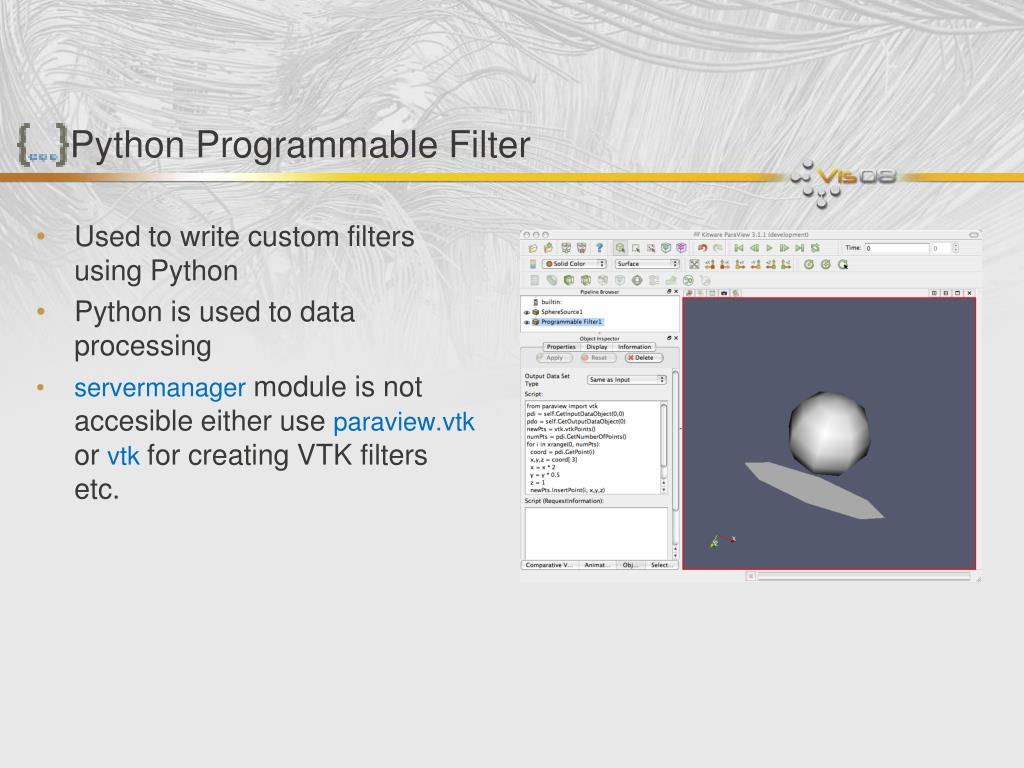1024x768 pixels.
Task: Click the white sphere in 3D view
Action: click(829, 432)
